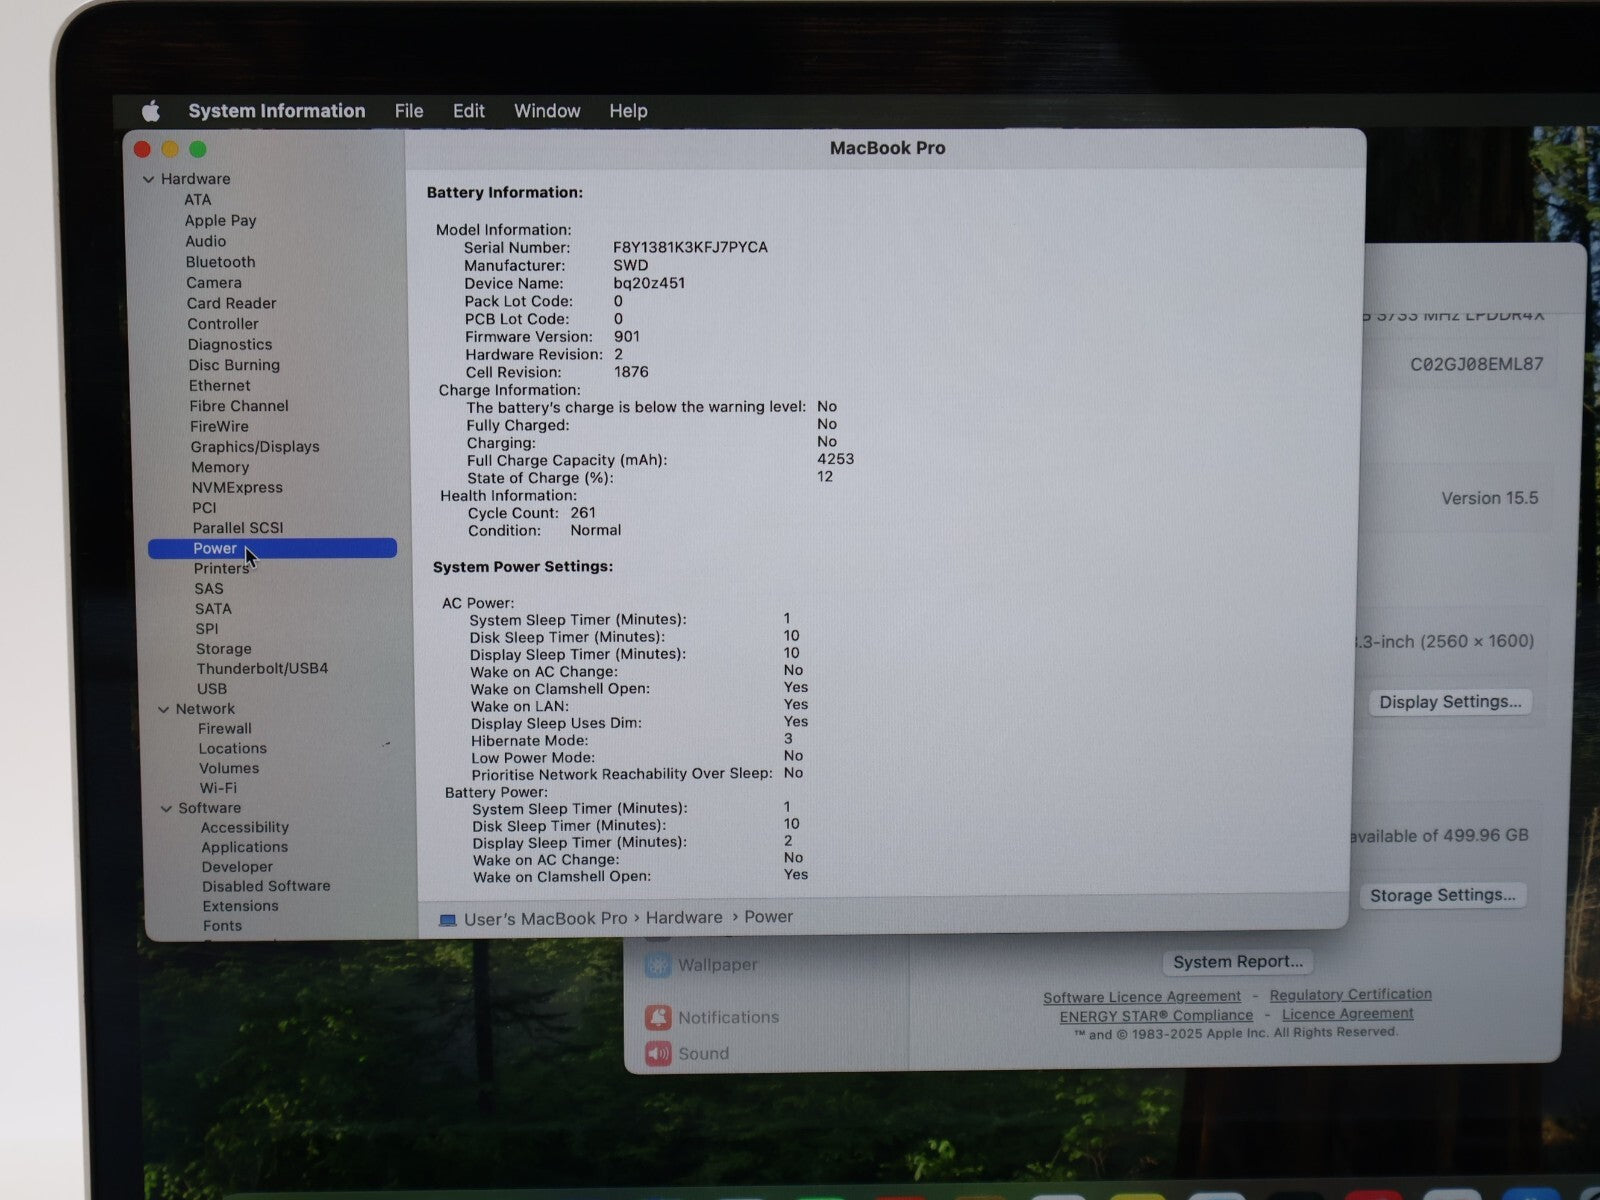Select Bluetooth in the sidebar
The height and width of the screenshot is (1200, 1600).
tap(220, 262)
